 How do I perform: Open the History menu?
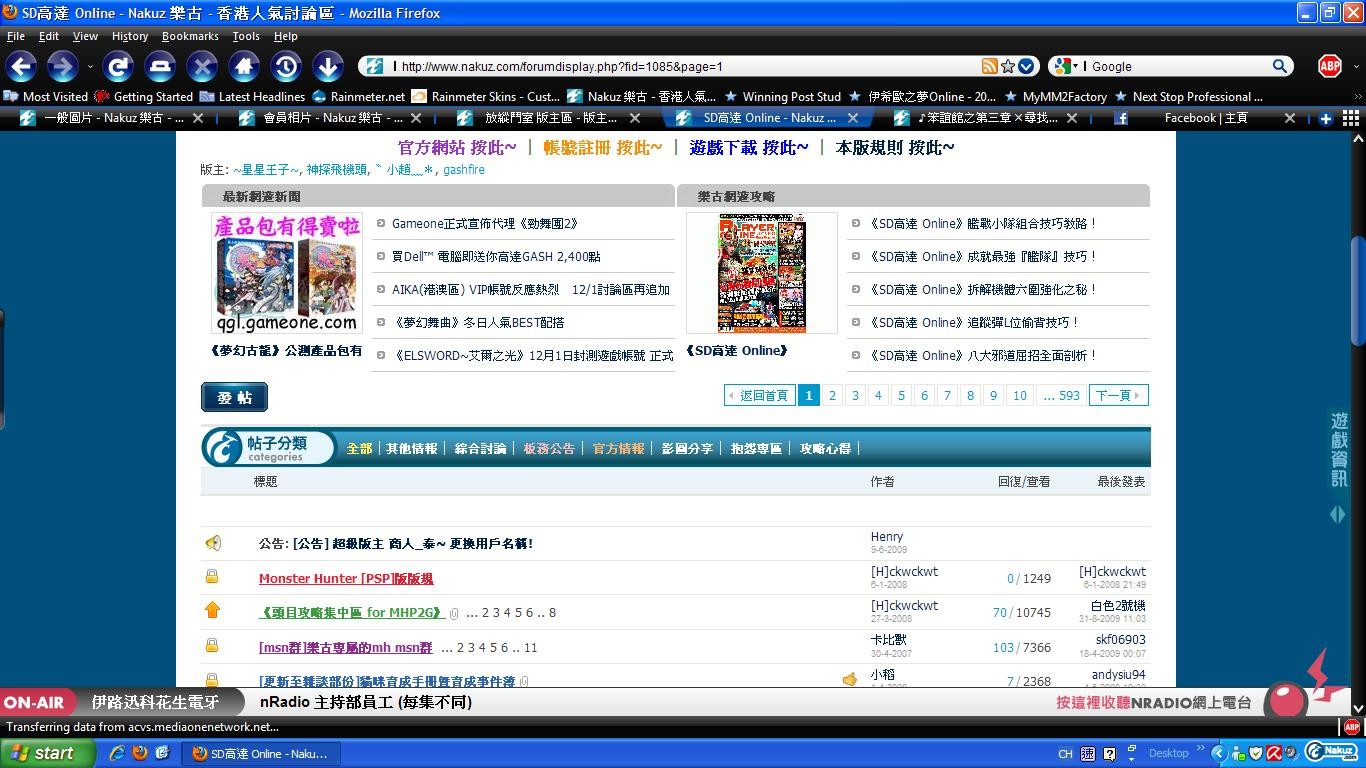click(130, 36)
